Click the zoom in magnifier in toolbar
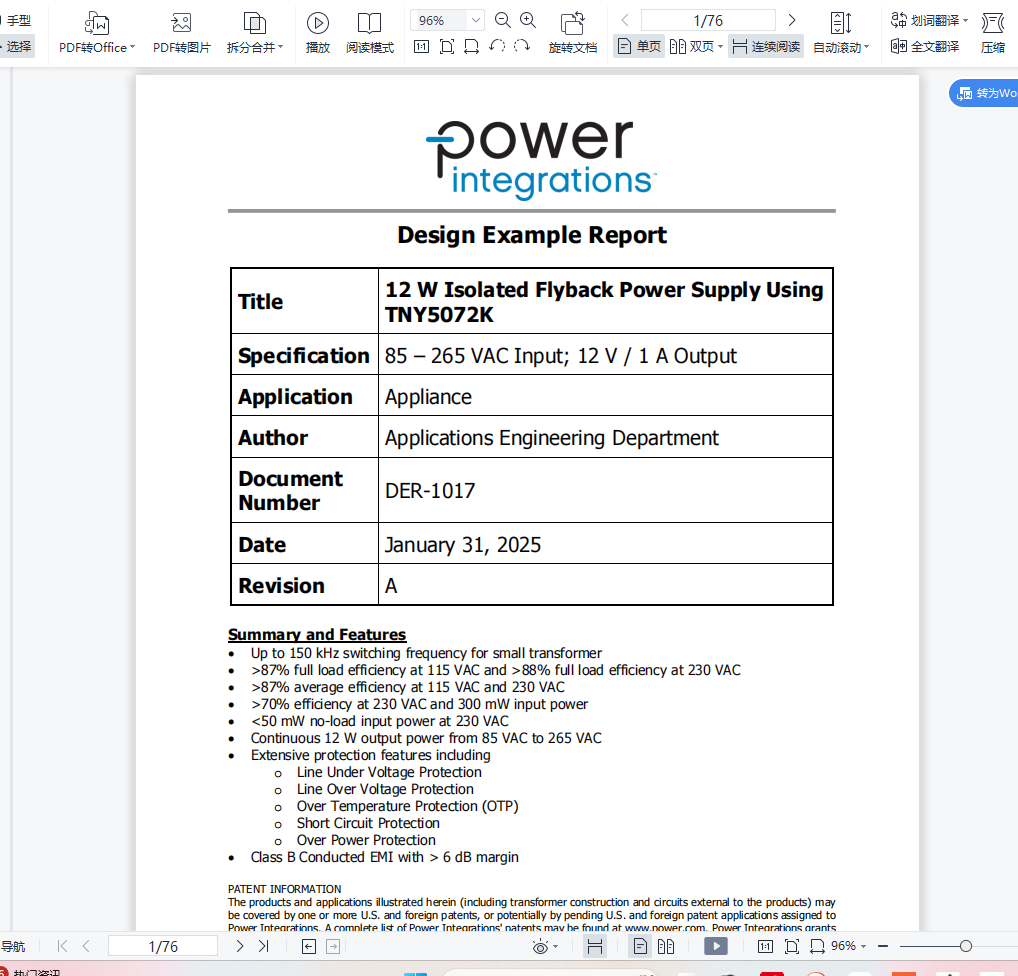Viewport: 1018px width, 976px height. (x=528, y=20)
